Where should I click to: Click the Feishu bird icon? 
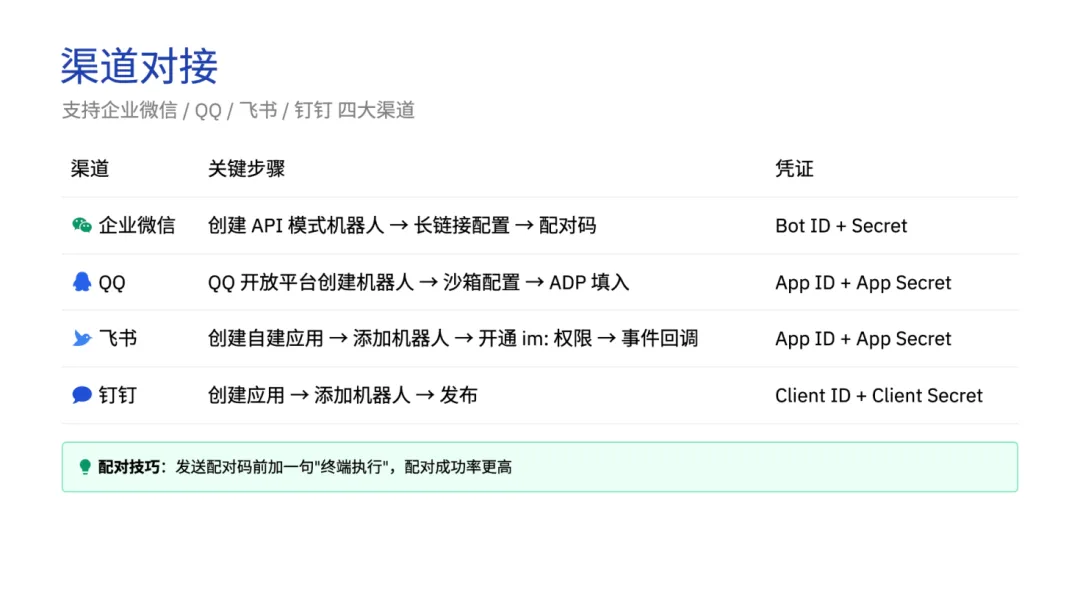pyautogui.click(x=82, y=338)
